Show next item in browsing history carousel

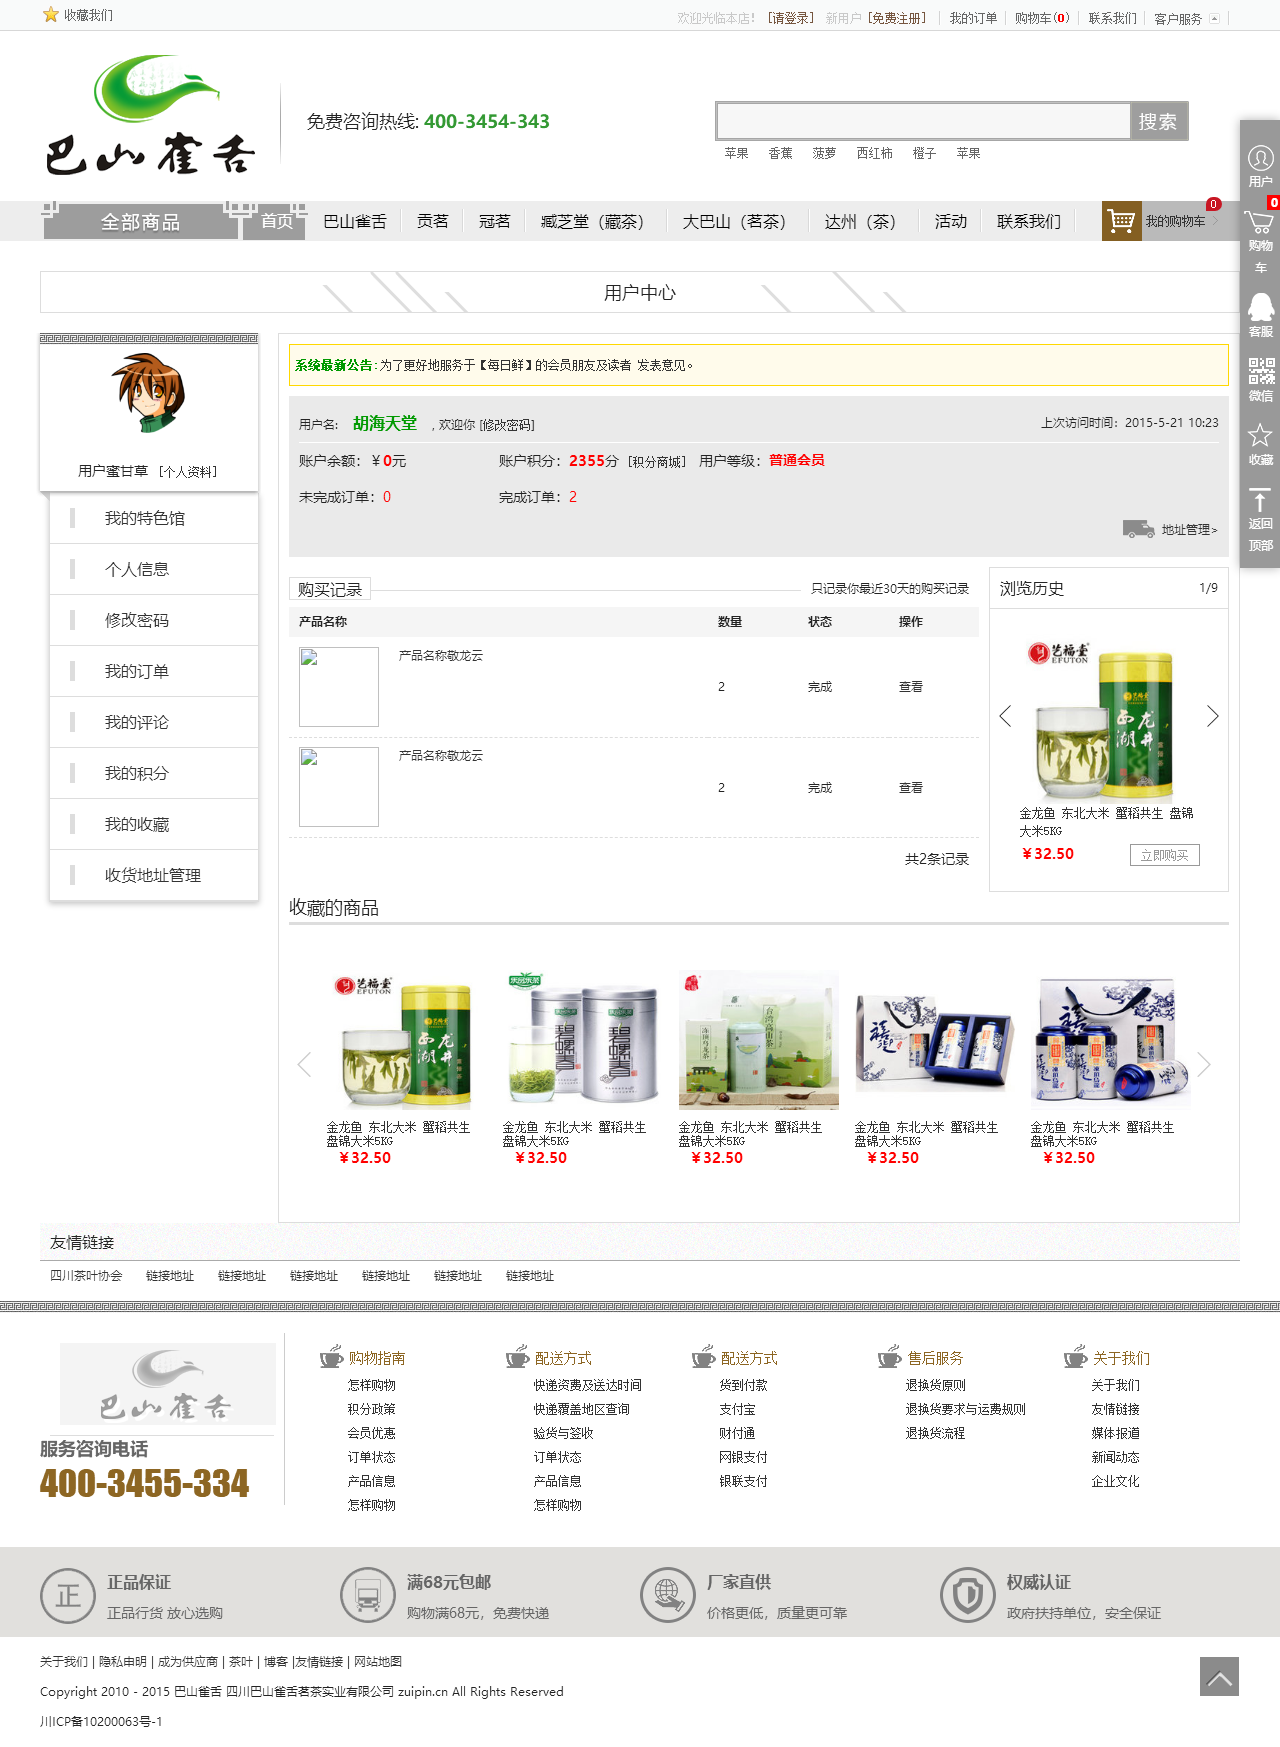click(x=1212, y=716)
